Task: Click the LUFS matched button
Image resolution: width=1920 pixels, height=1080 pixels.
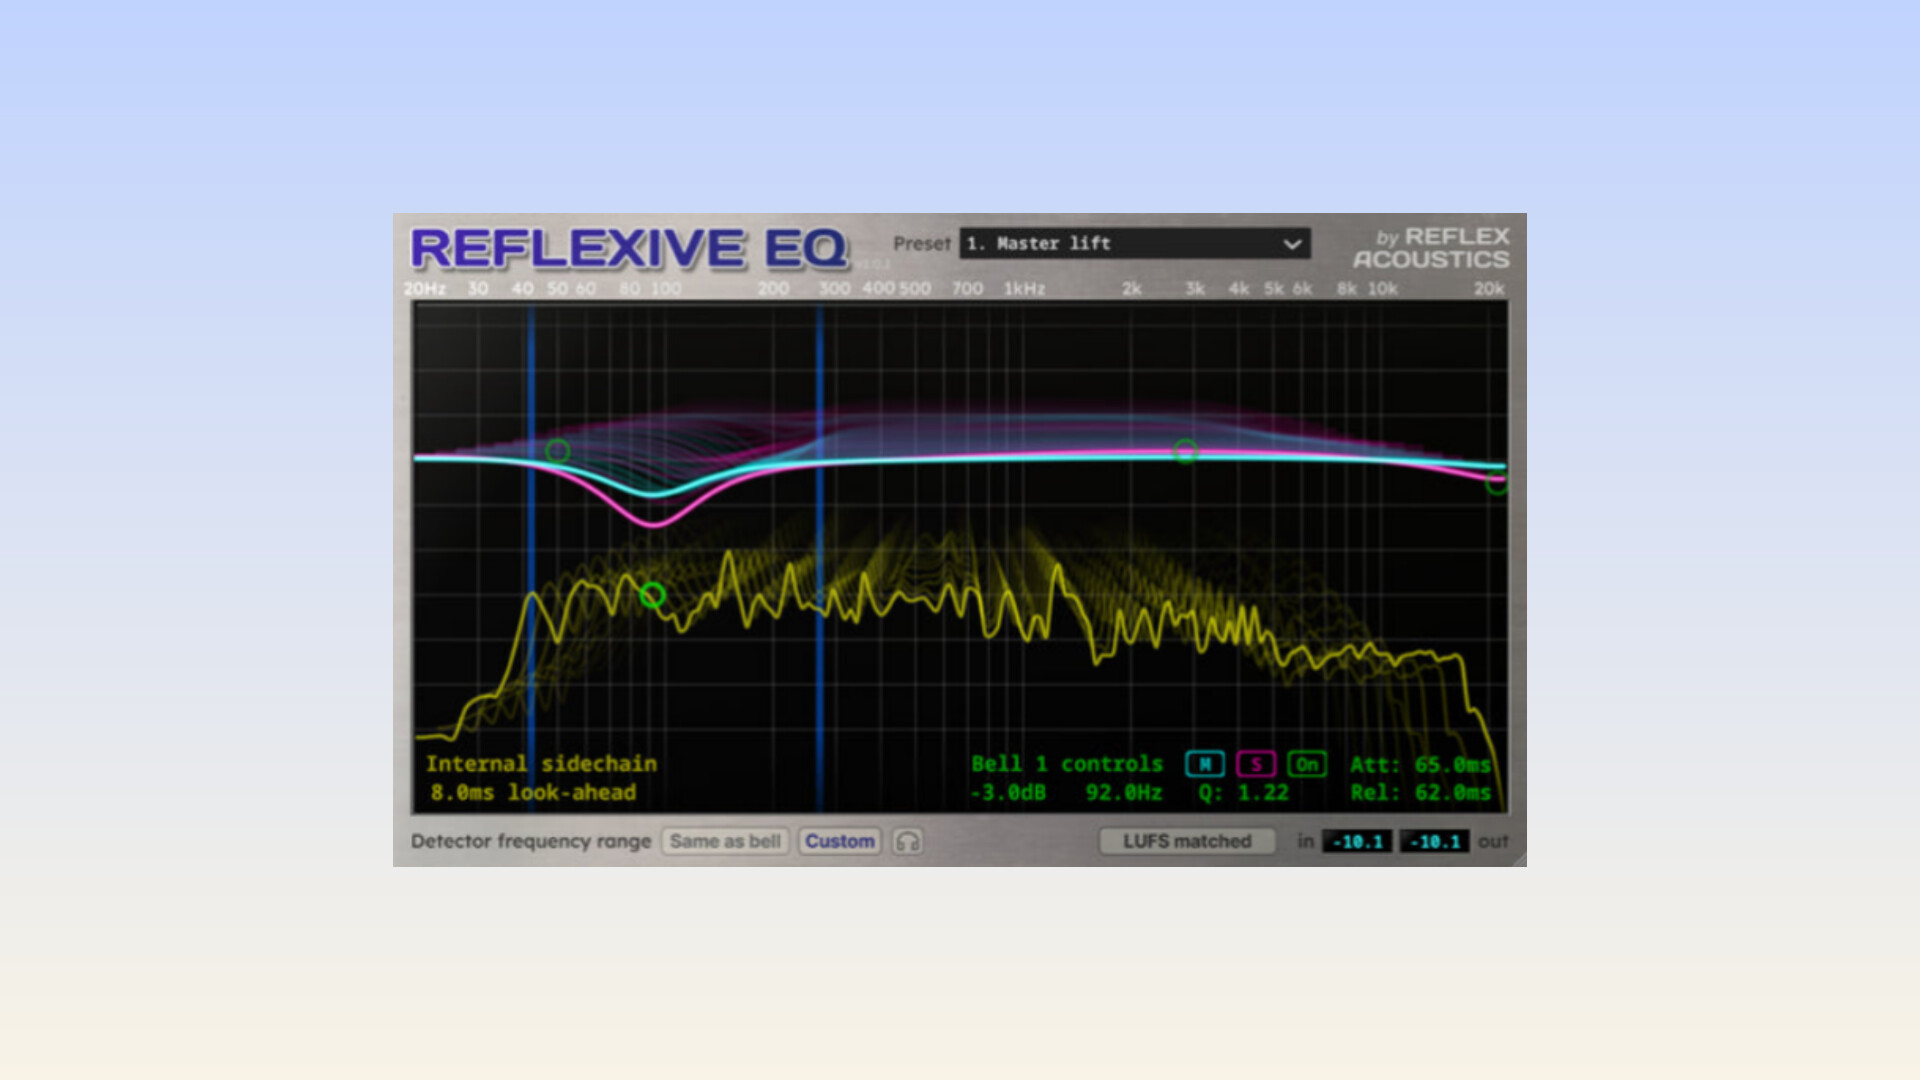Action: tap(1187, 841)
